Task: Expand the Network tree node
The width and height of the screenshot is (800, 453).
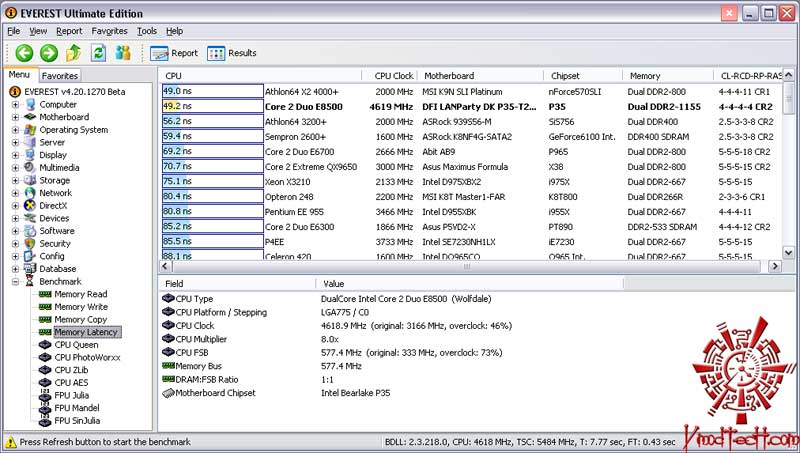Action: pyautogui.click(x=15, y=193)
